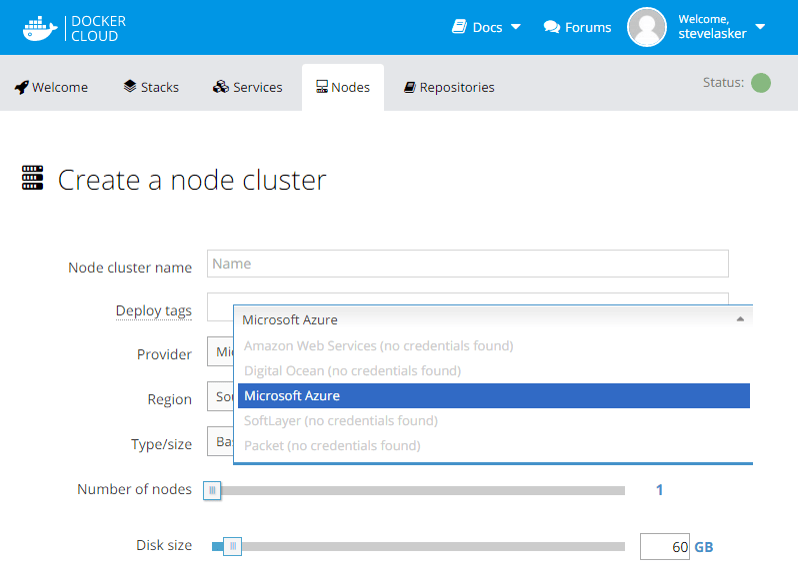Focus the Node cluster name field
Screen dimensions: 798x572
coord(468,264)
